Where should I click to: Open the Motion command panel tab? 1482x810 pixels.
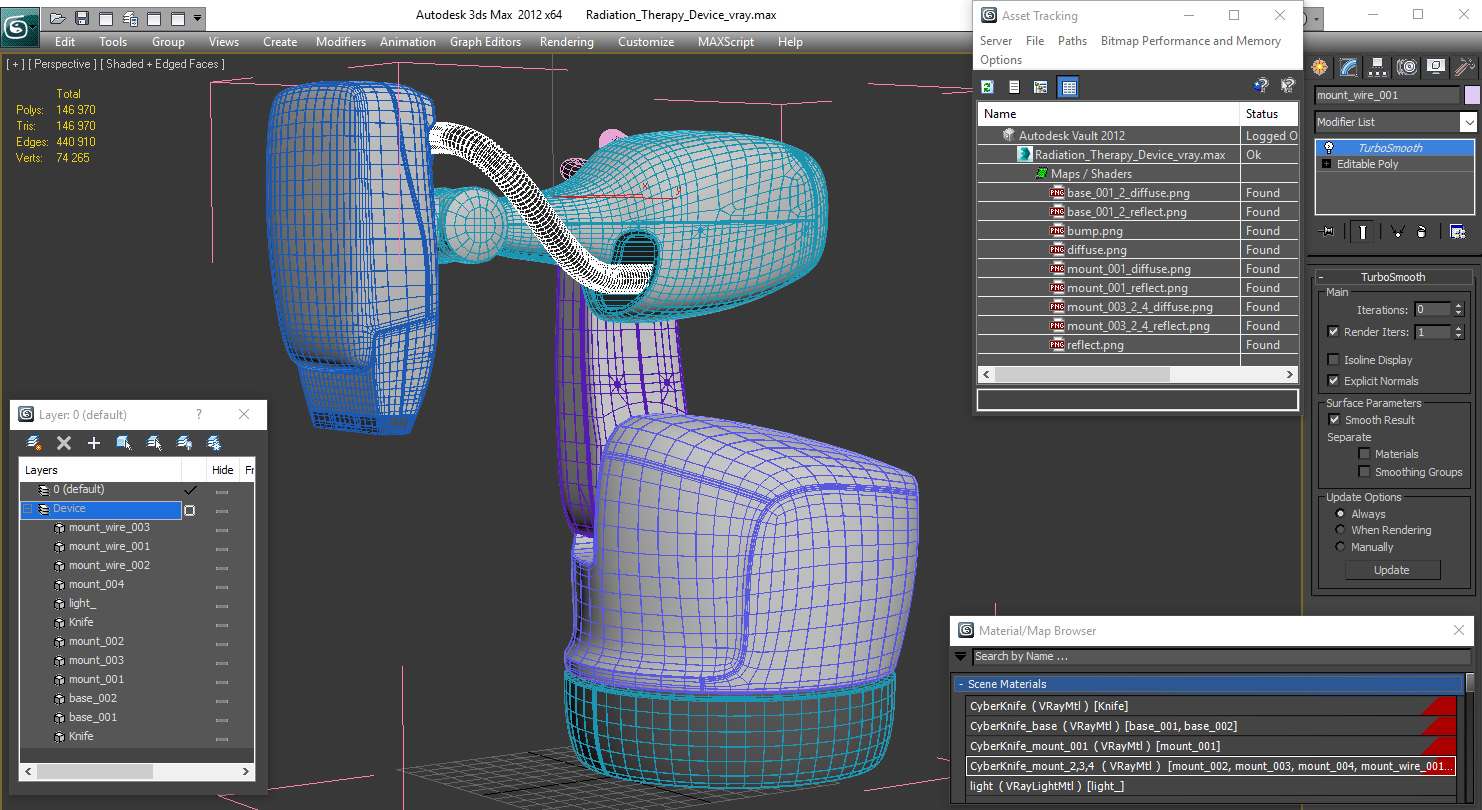click(1407, 67)
